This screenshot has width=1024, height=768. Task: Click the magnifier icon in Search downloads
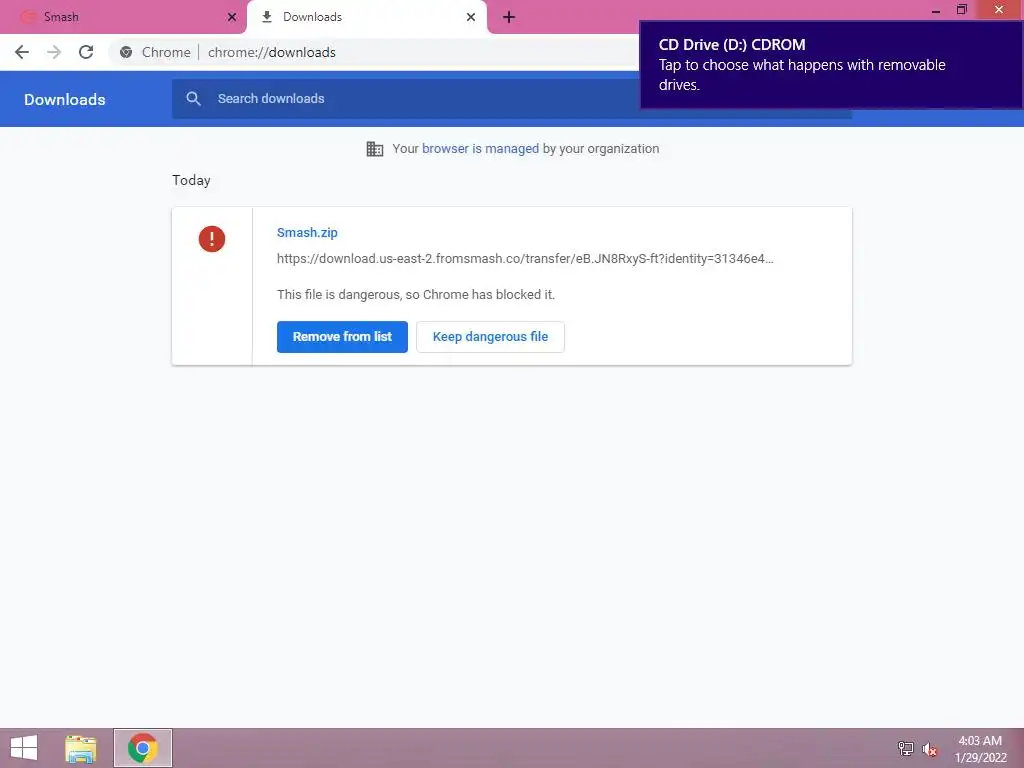[193, 99]
